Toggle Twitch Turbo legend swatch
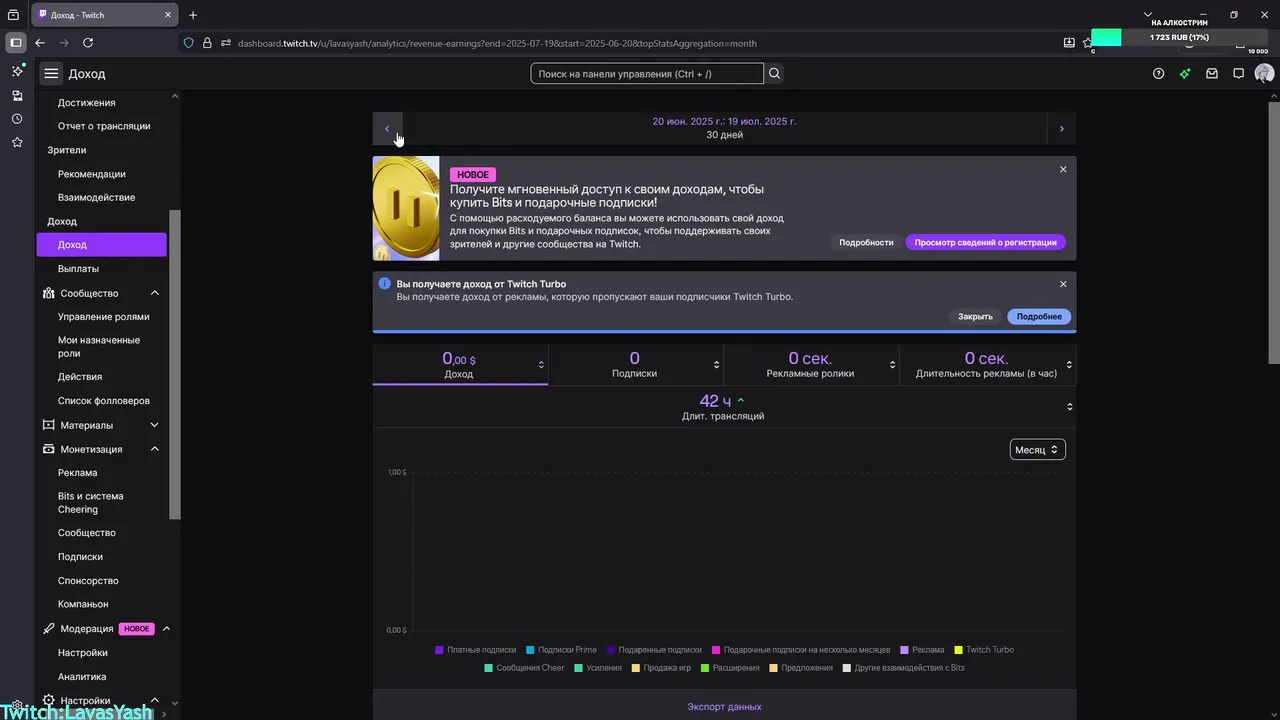Screen dimensions: 1280x720 pos(958,650)
